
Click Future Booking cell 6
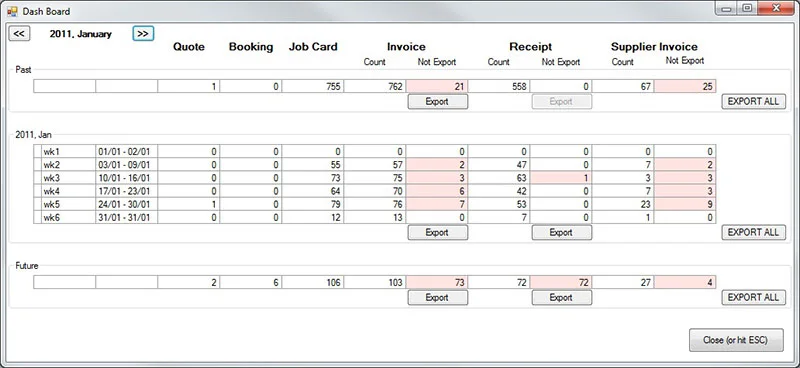251,282
